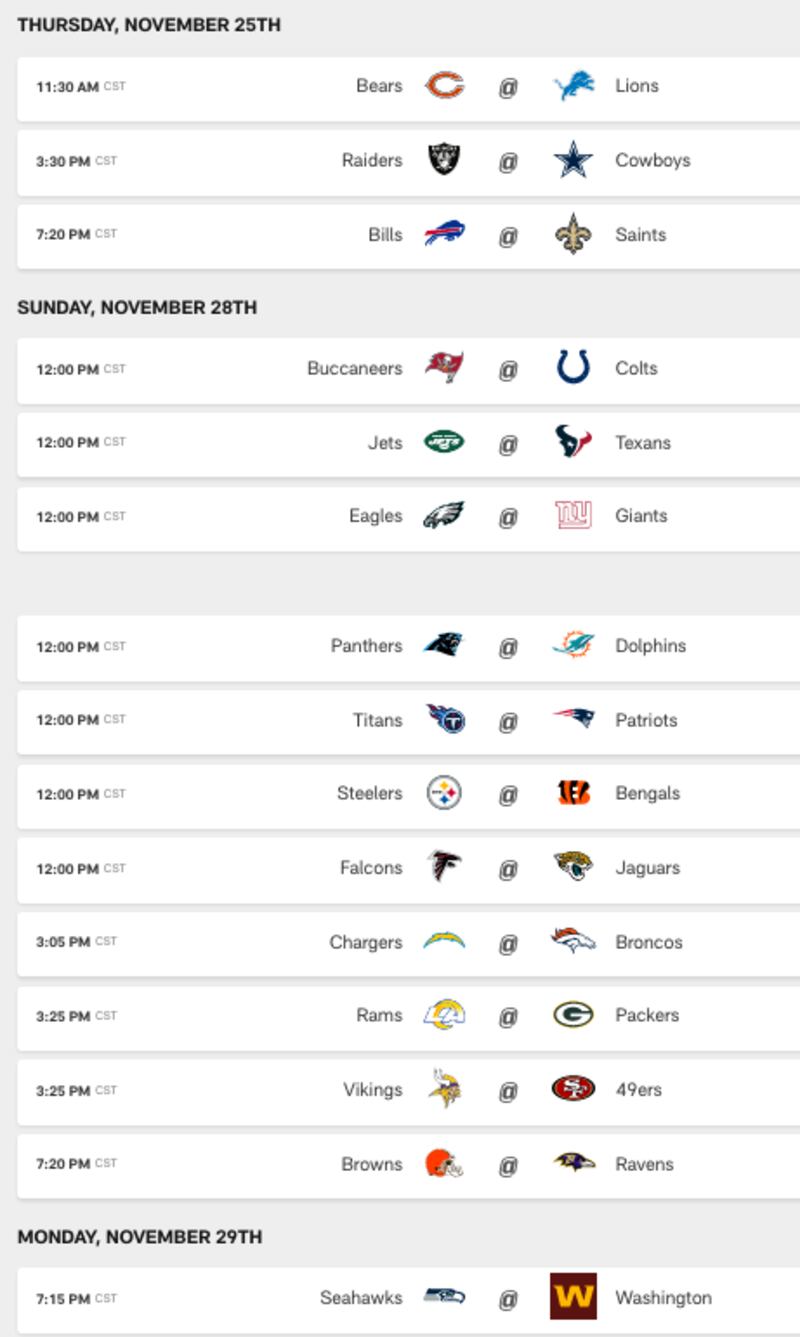Click the Giants ny logo
The width and height of the screenshot is (800, 1337).
point(573,516)
